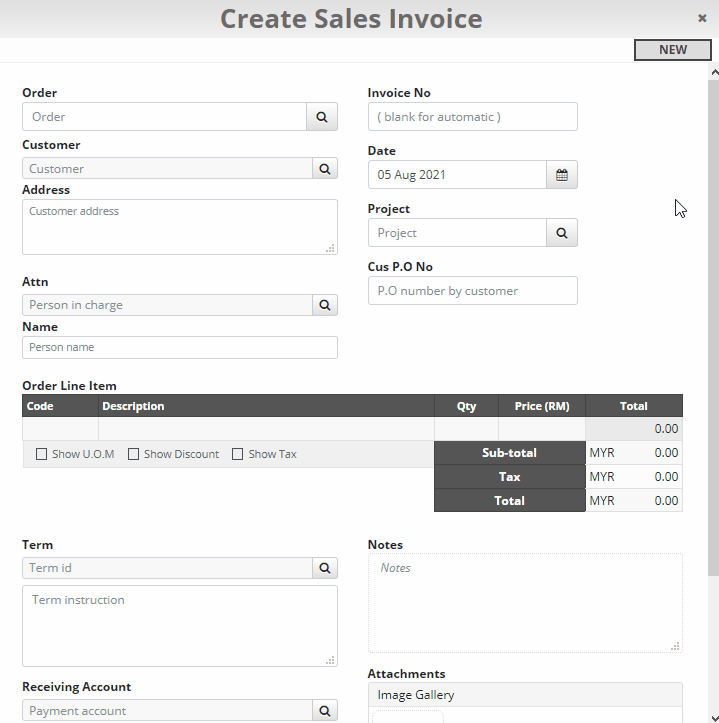This screenshot has height=723, width=719.
Task: Click the Term id search icon
Action: (x=325, y=568)
